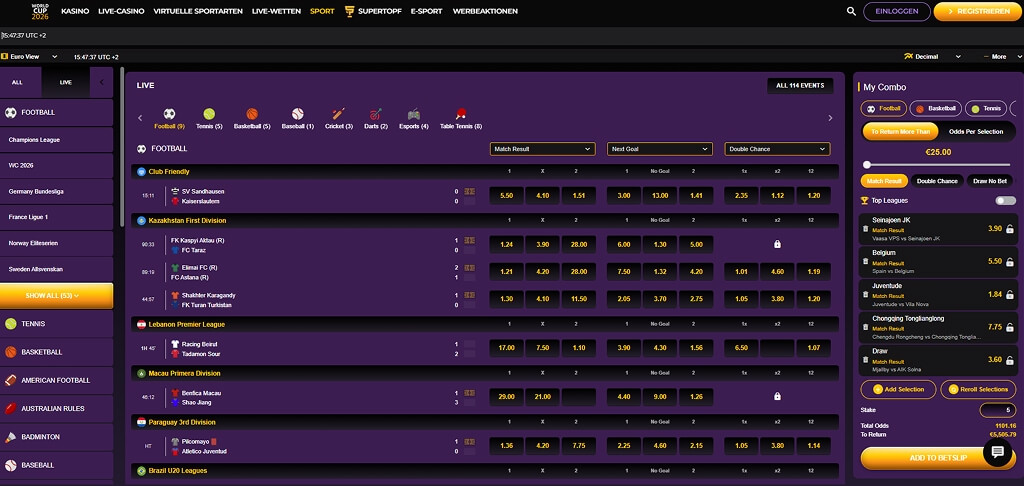This screenshot has width=1024, height=486.
Task: Open ALL 114 EVENTS button
Action: [800, 86]
